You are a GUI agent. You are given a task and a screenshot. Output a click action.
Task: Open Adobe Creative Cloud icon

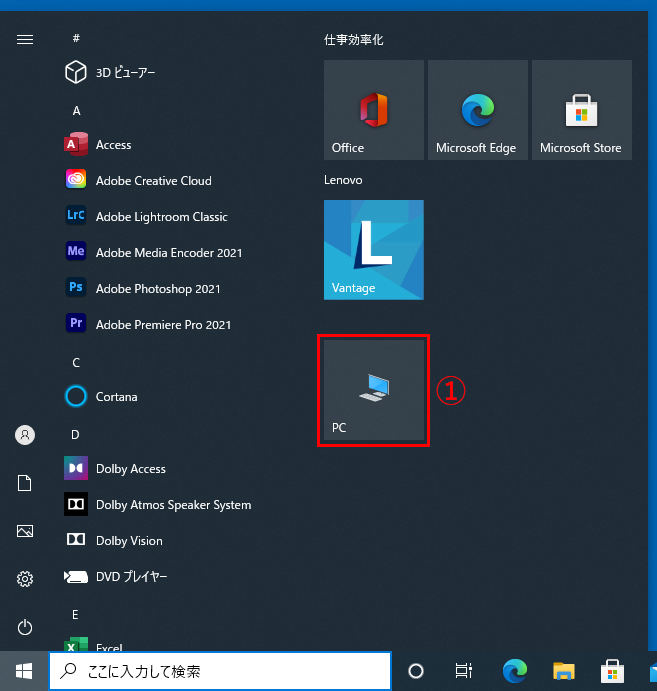(76, 180)
